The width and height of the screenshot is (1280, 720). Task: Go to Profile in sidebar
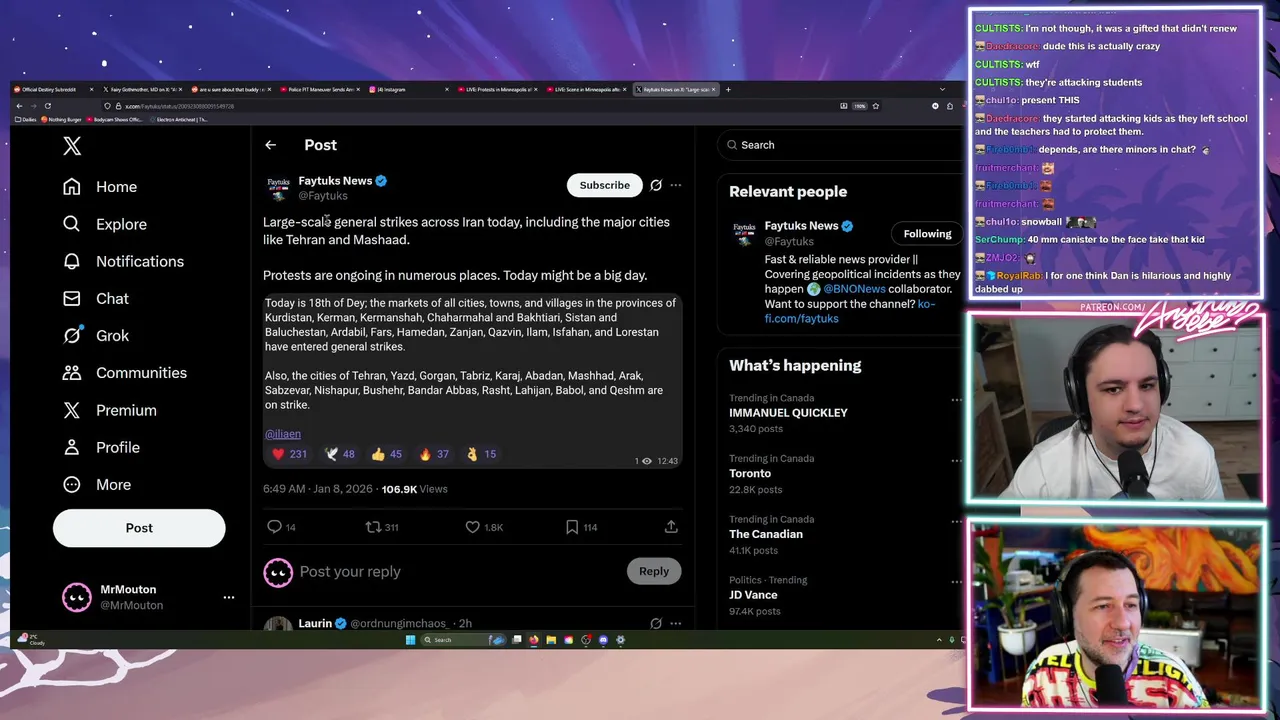[x=100, y=447]
